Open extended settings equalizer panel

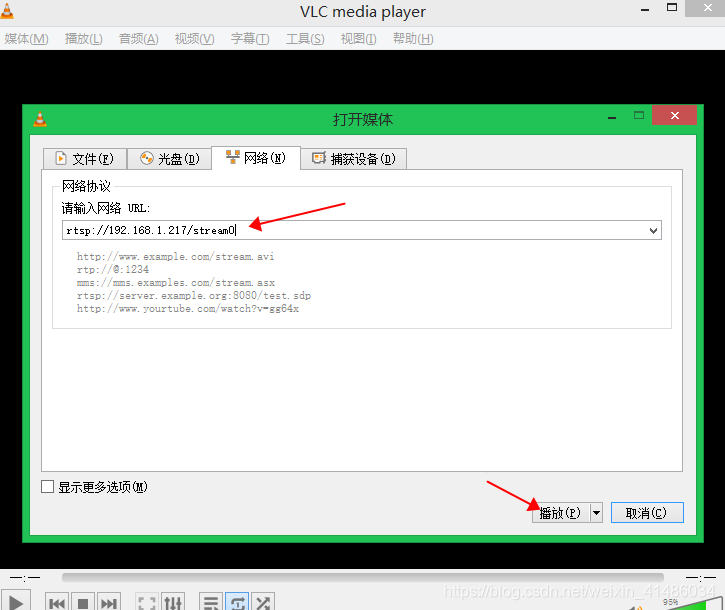173,603
